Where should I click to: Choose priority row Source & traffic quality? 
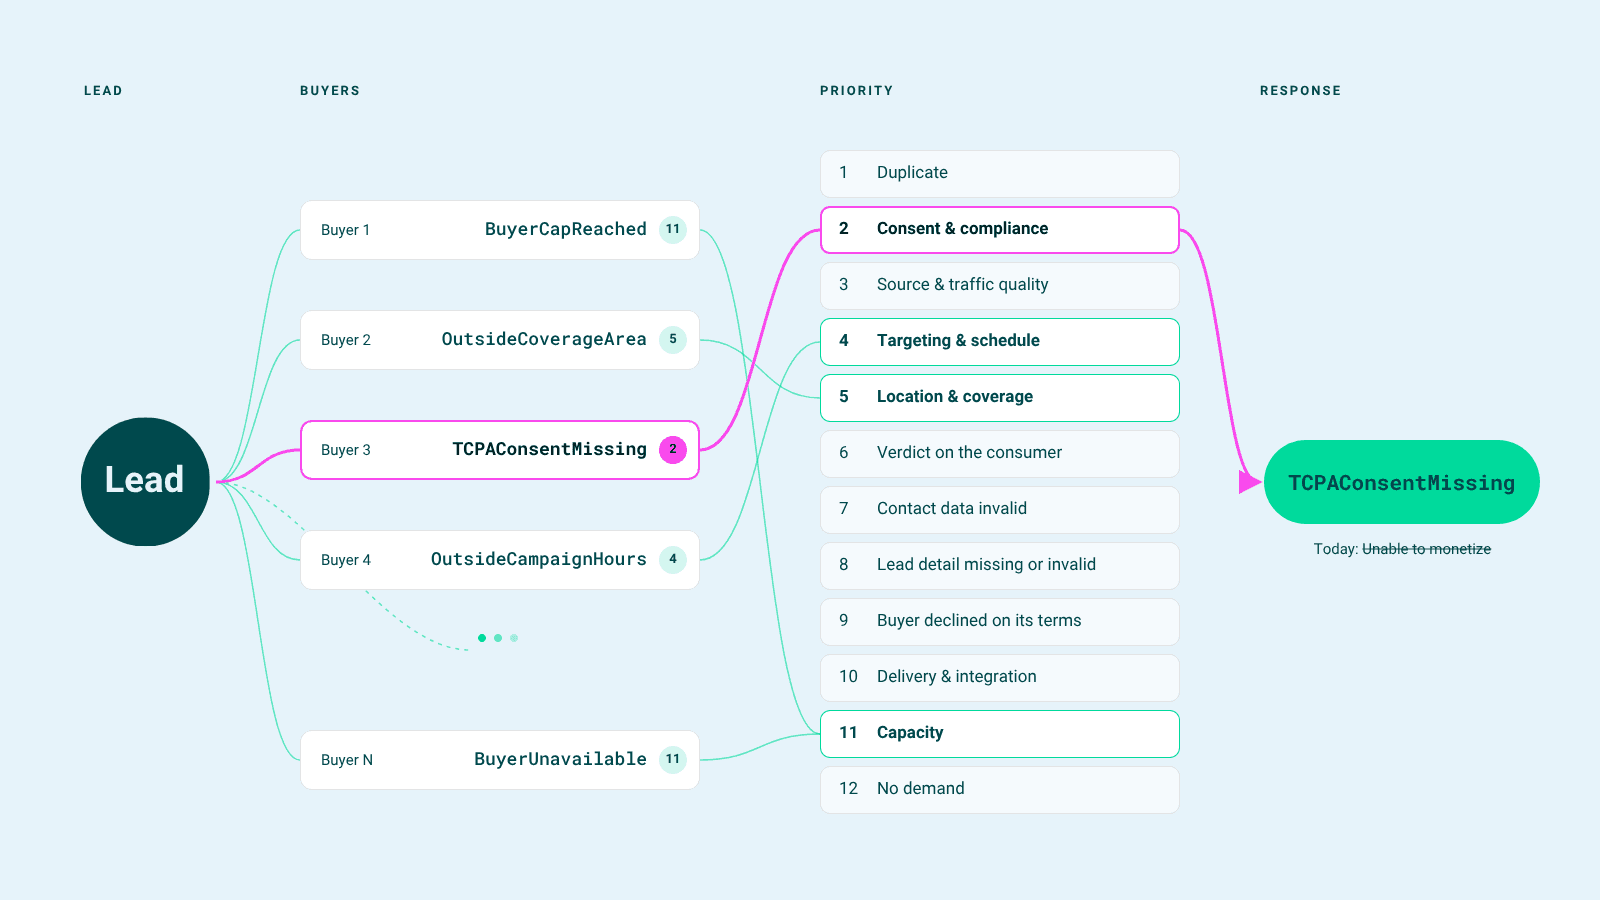click(x=1000, y=286)
